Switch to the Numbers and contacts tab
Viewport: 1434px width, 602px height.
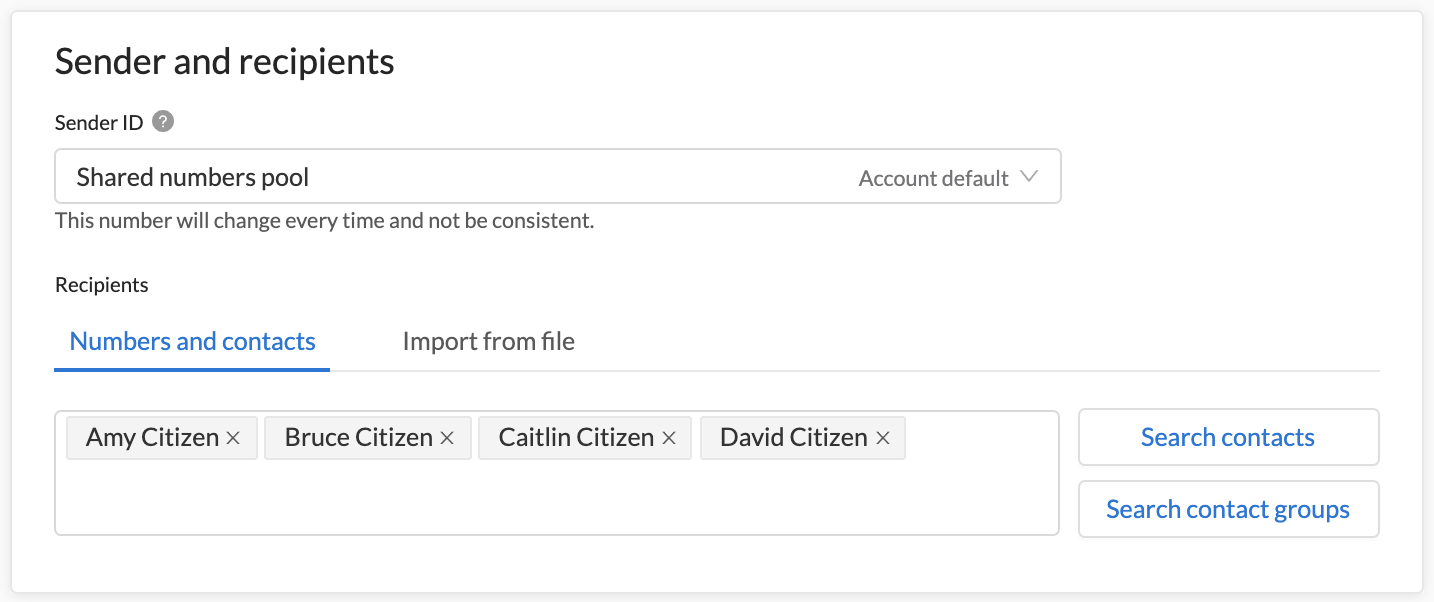pyautogui.click(x=192, y=342)
